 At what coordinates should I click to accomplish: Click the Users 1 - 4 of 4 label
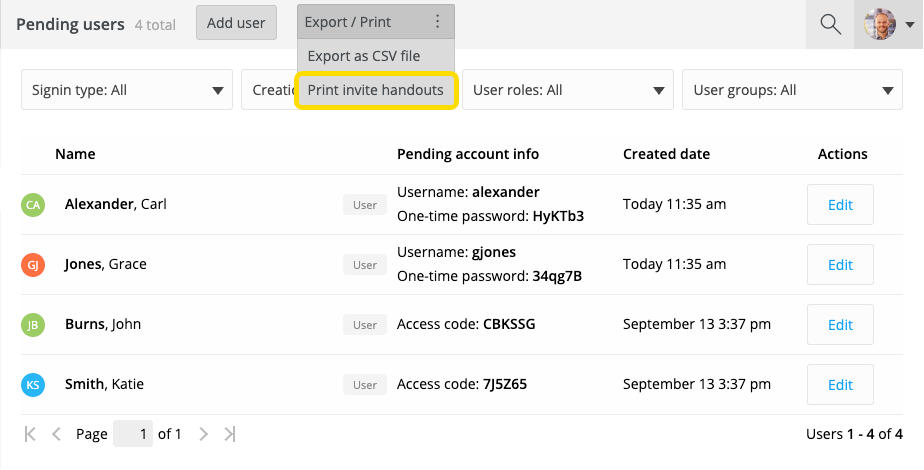tap(854, 434)
